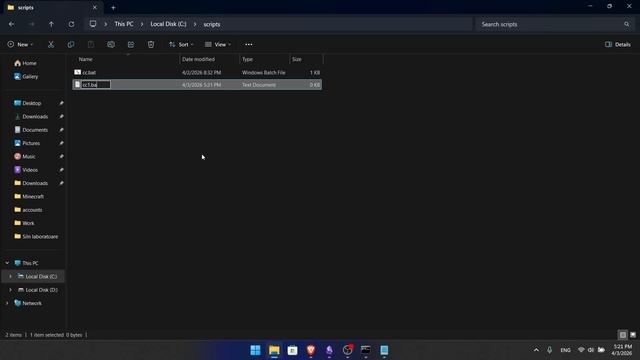640x360 pixels.
Task: Click the ENG language indicator
Action: [565, 350]
